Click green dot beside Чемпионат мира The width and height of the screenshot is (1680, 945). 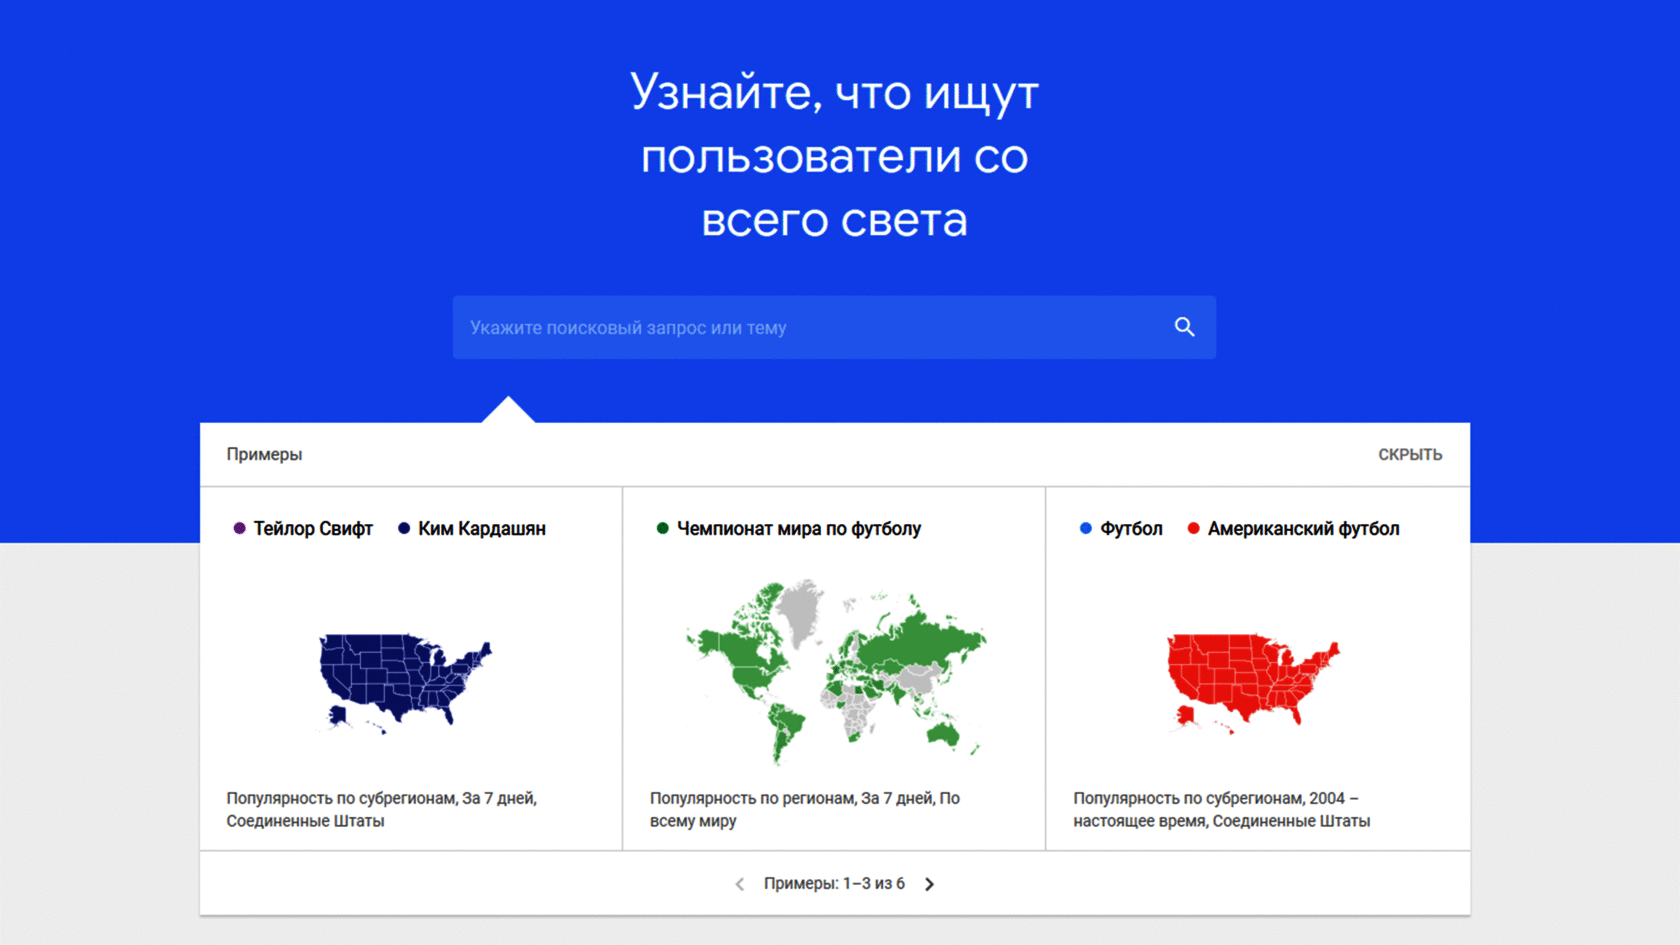pyautogui.click(x=662, y=528)
